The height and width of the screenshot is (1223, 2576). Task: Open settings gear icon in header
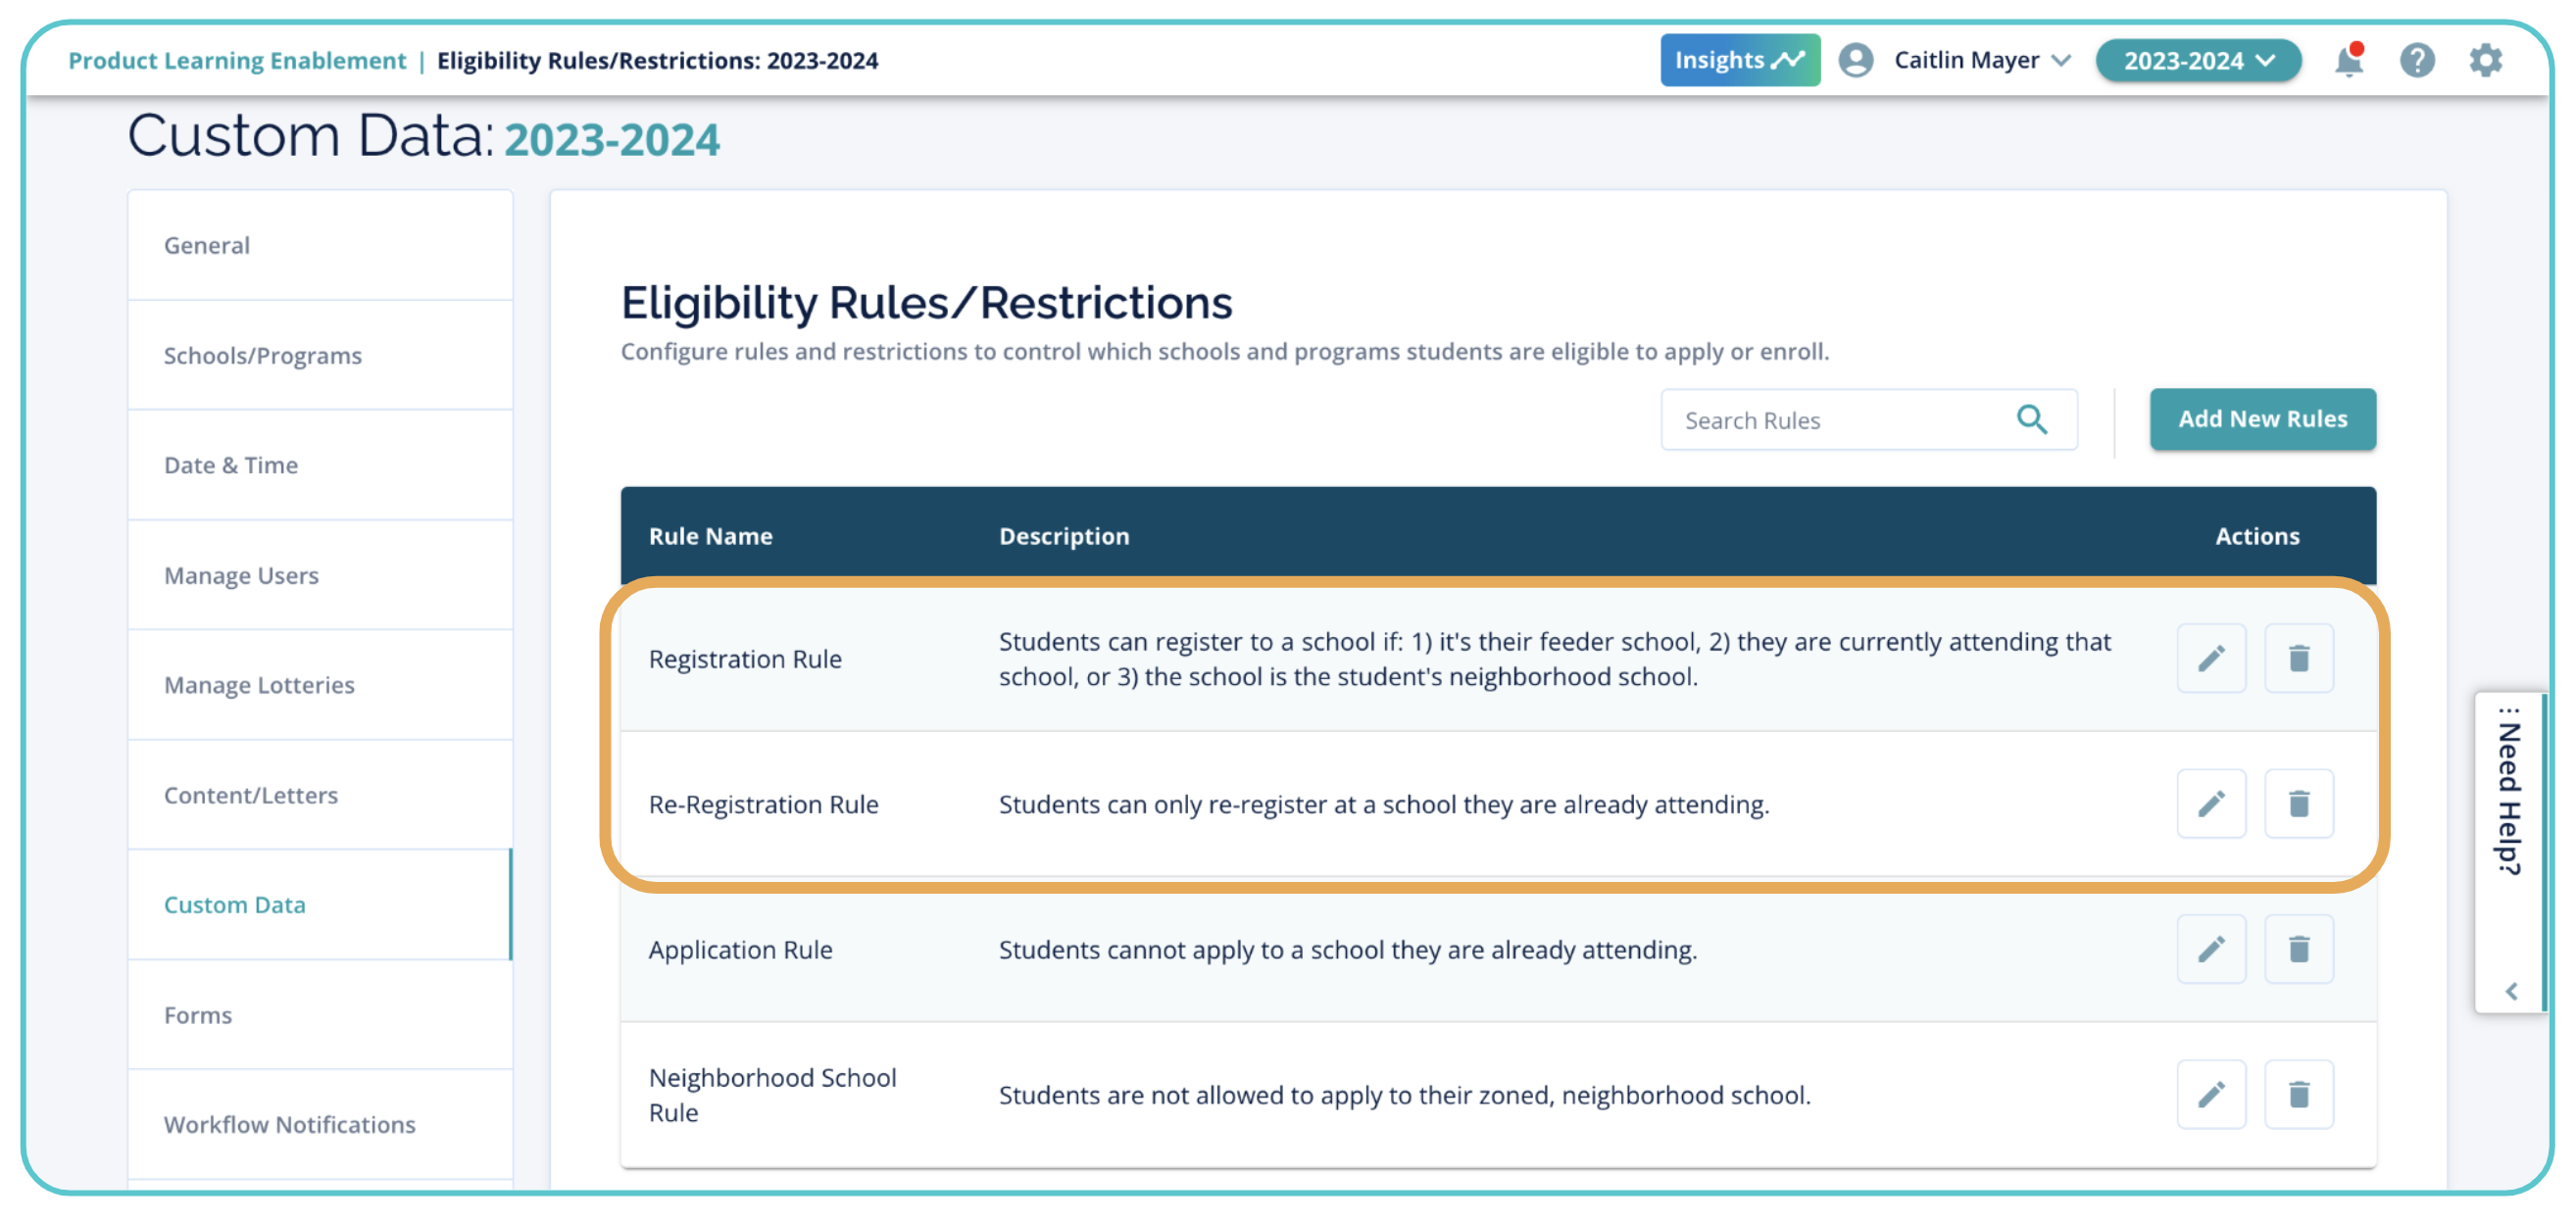2484,61
